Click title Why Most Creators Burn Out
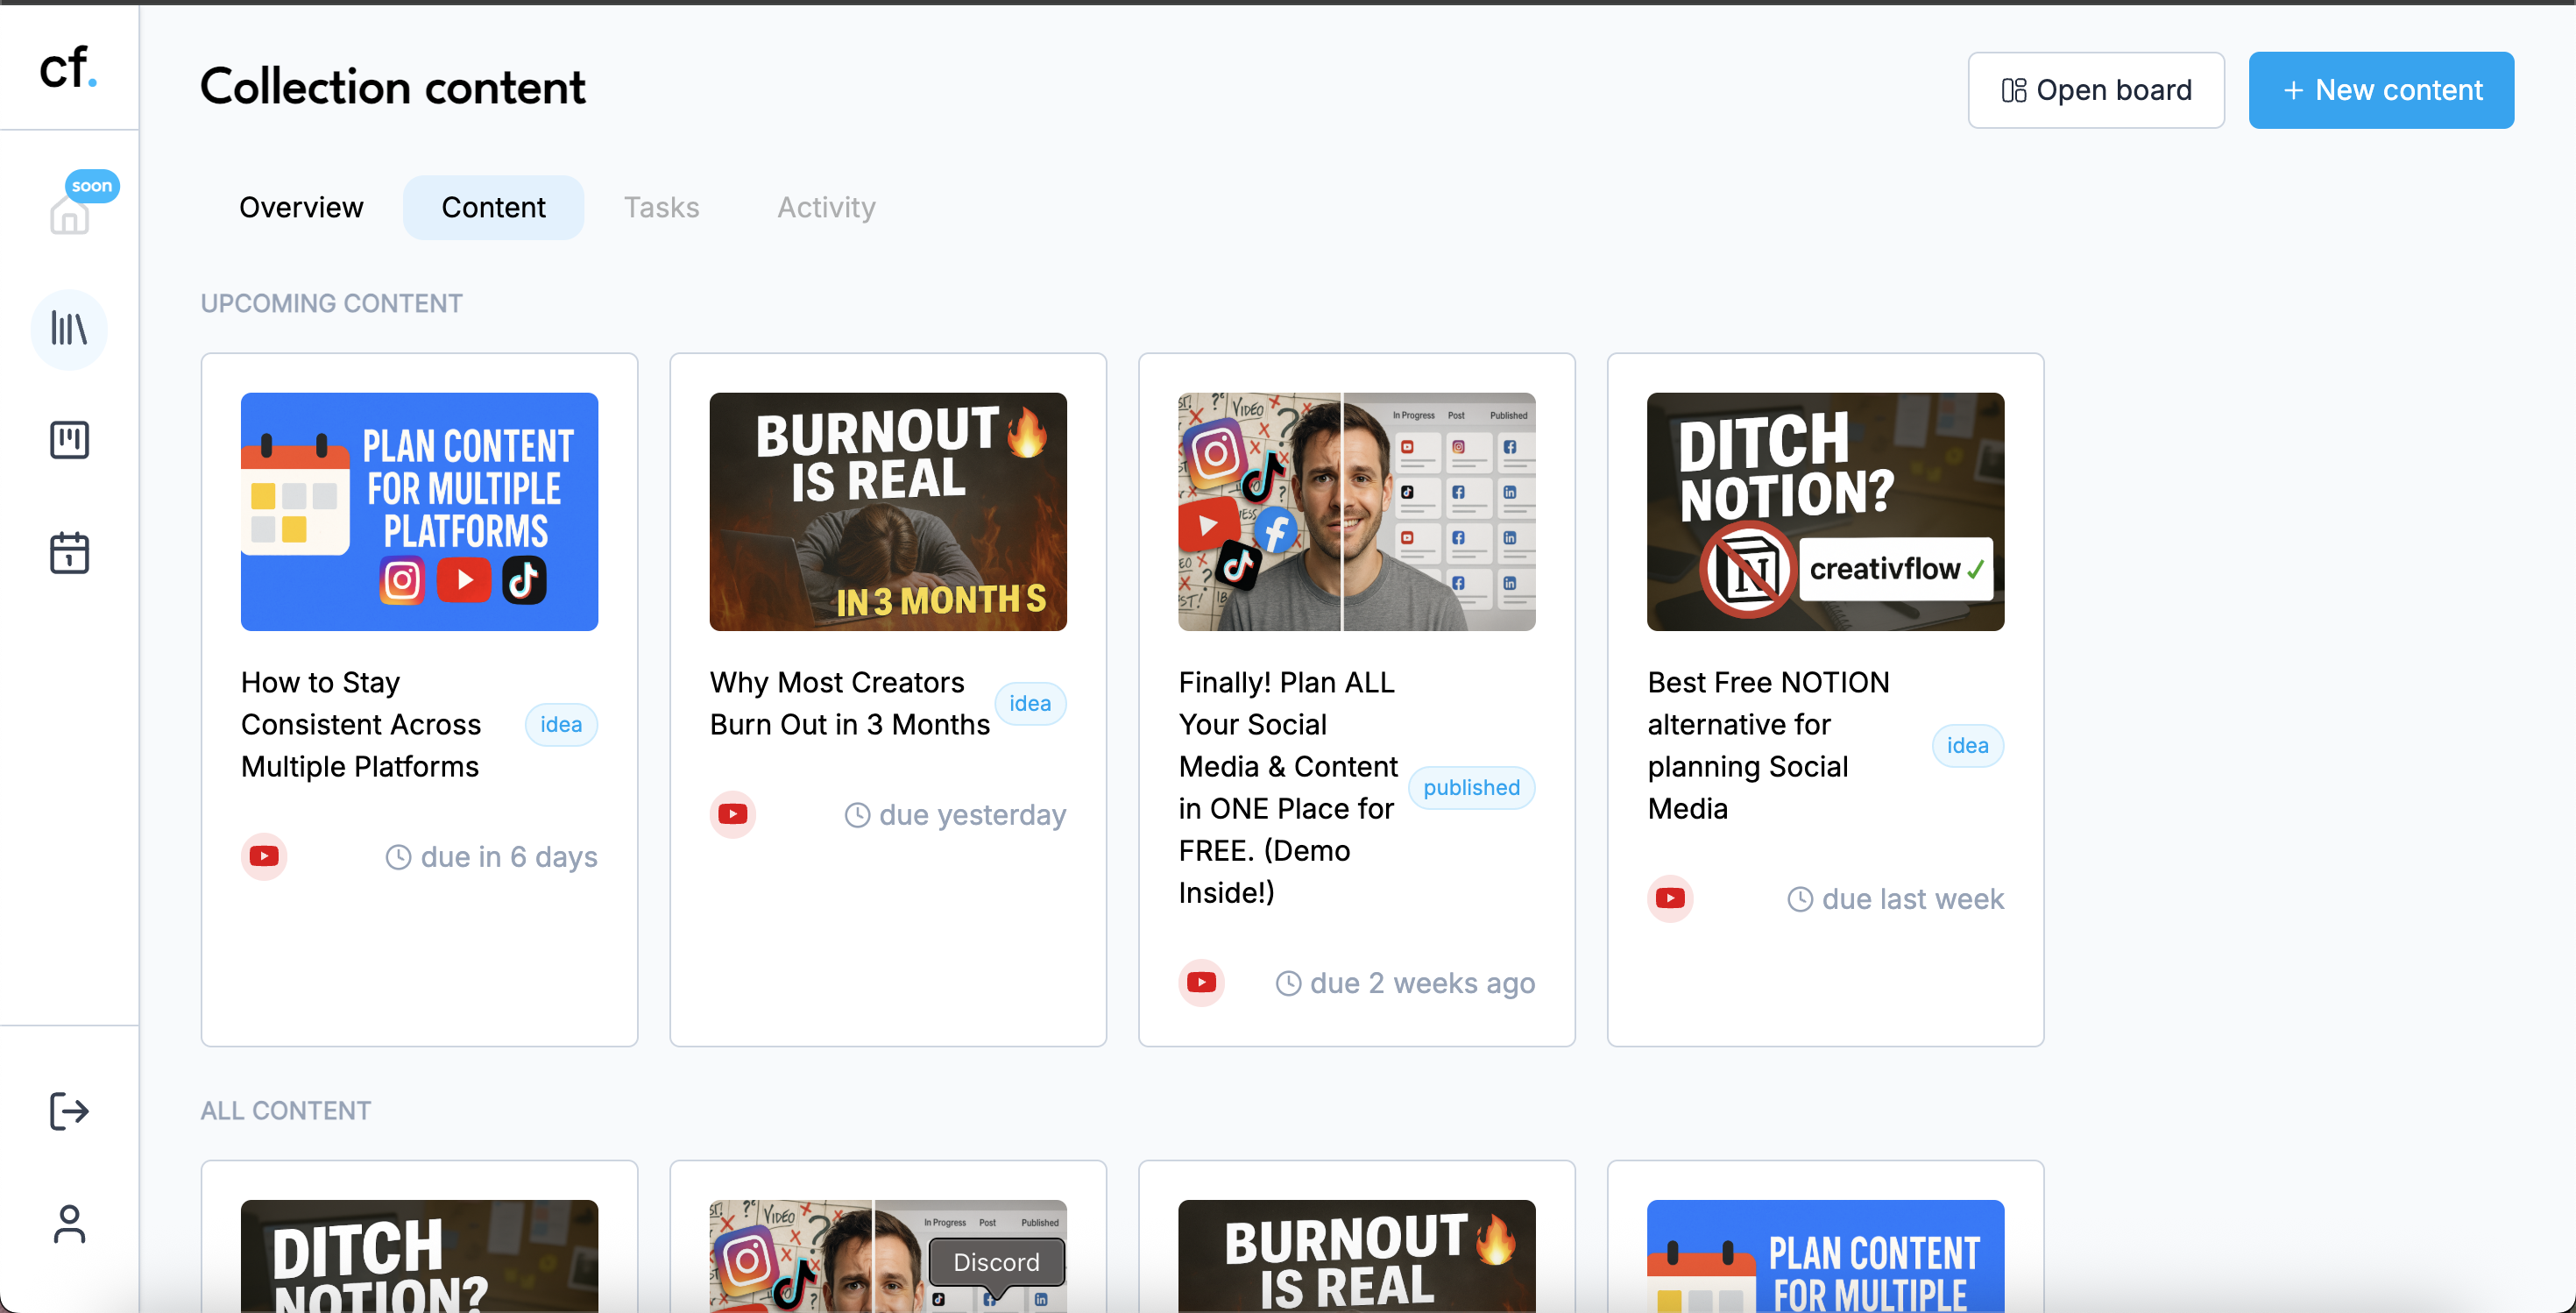2576x1313 pixels. click(x=850, y=703)
